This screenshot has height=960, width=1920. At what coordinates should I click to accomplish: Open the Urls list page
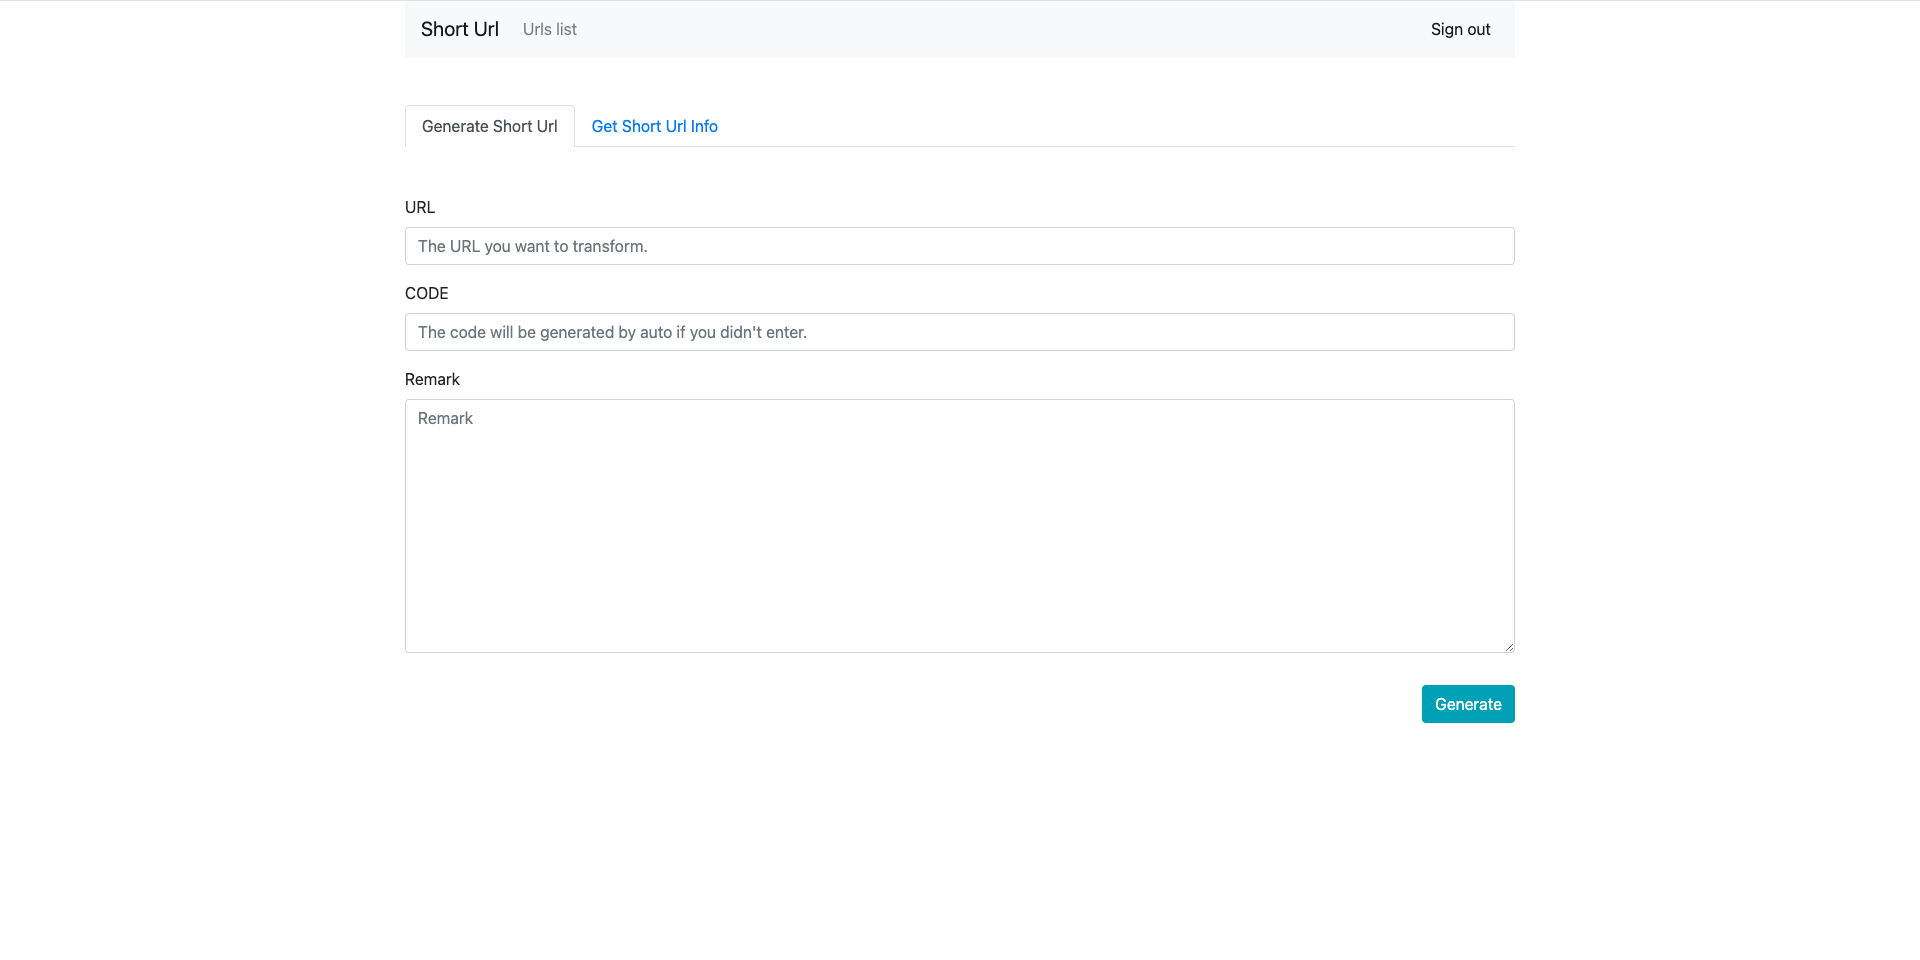549,29
